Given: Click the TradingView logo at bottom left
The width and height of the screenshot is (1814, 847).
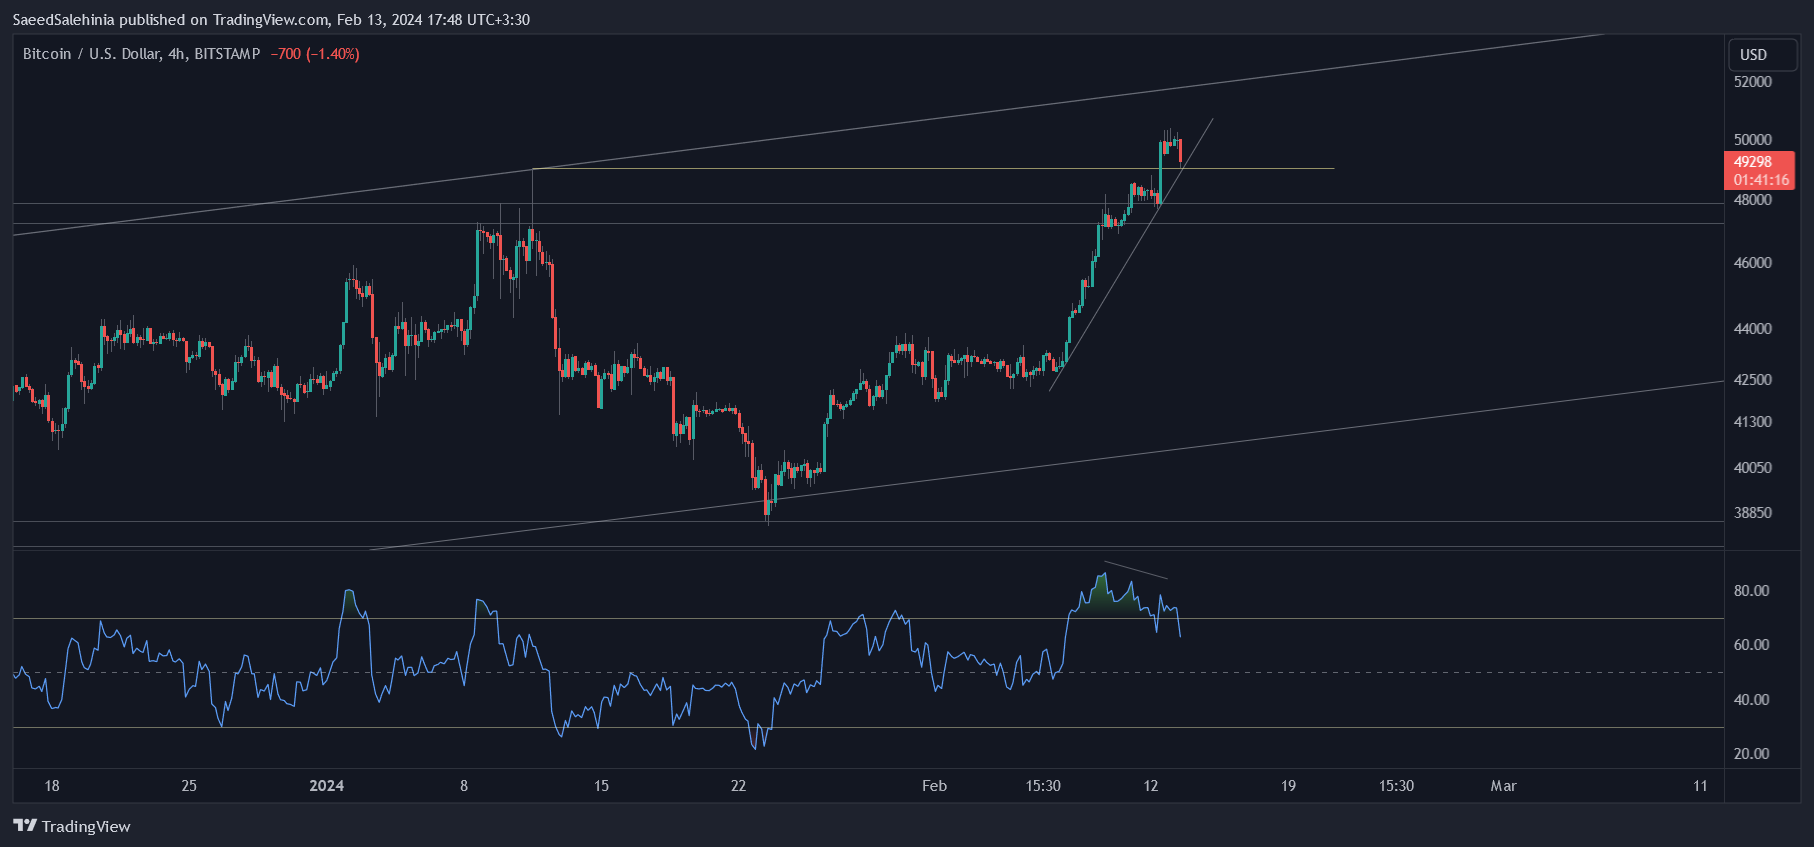Looking at the screenshot, I should [72, 826].
